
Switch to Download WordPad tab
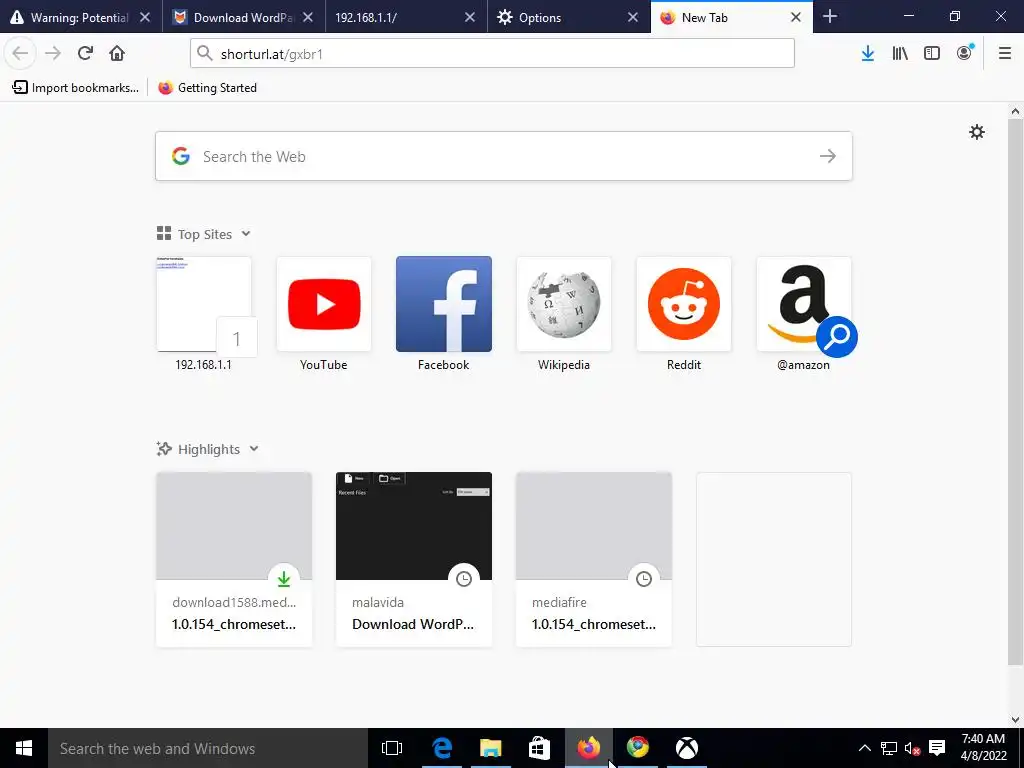coord(243,17)
